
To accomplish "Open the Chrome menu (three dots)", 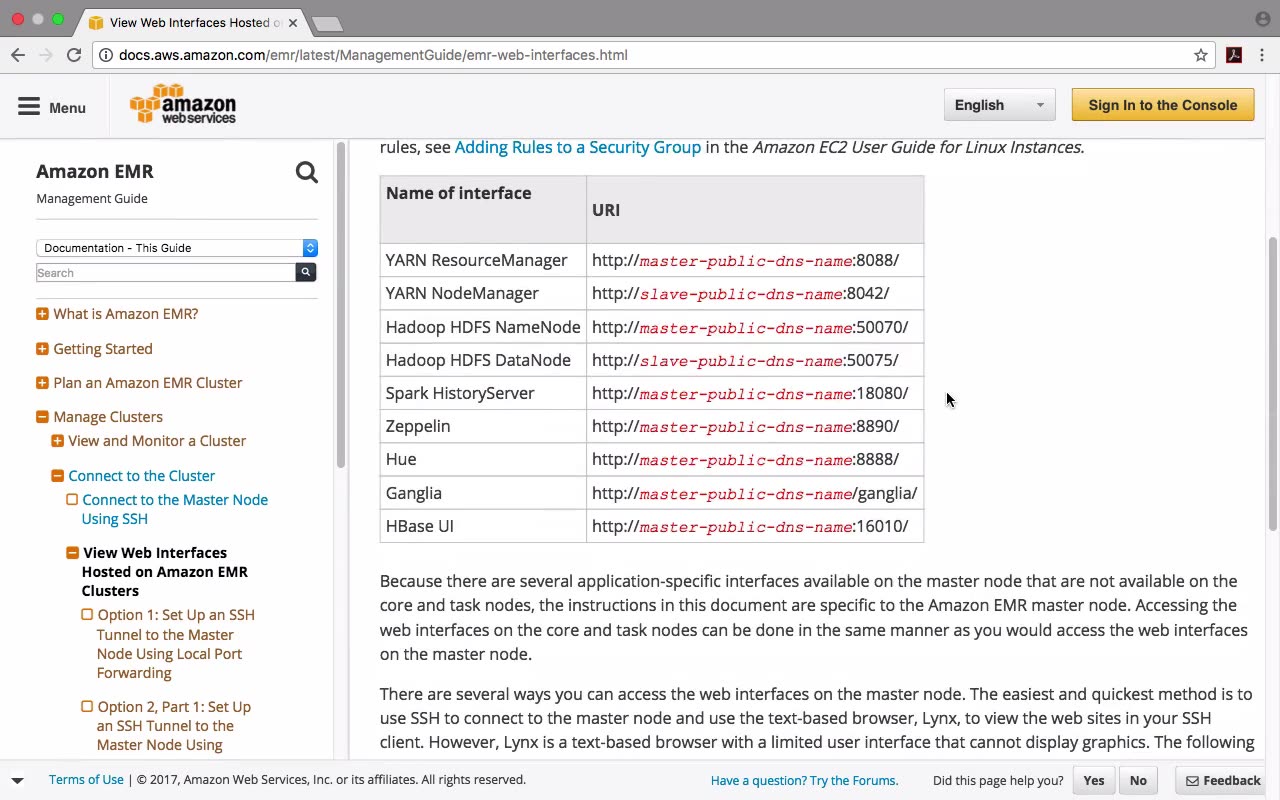I will click(x=1262, y=55).
